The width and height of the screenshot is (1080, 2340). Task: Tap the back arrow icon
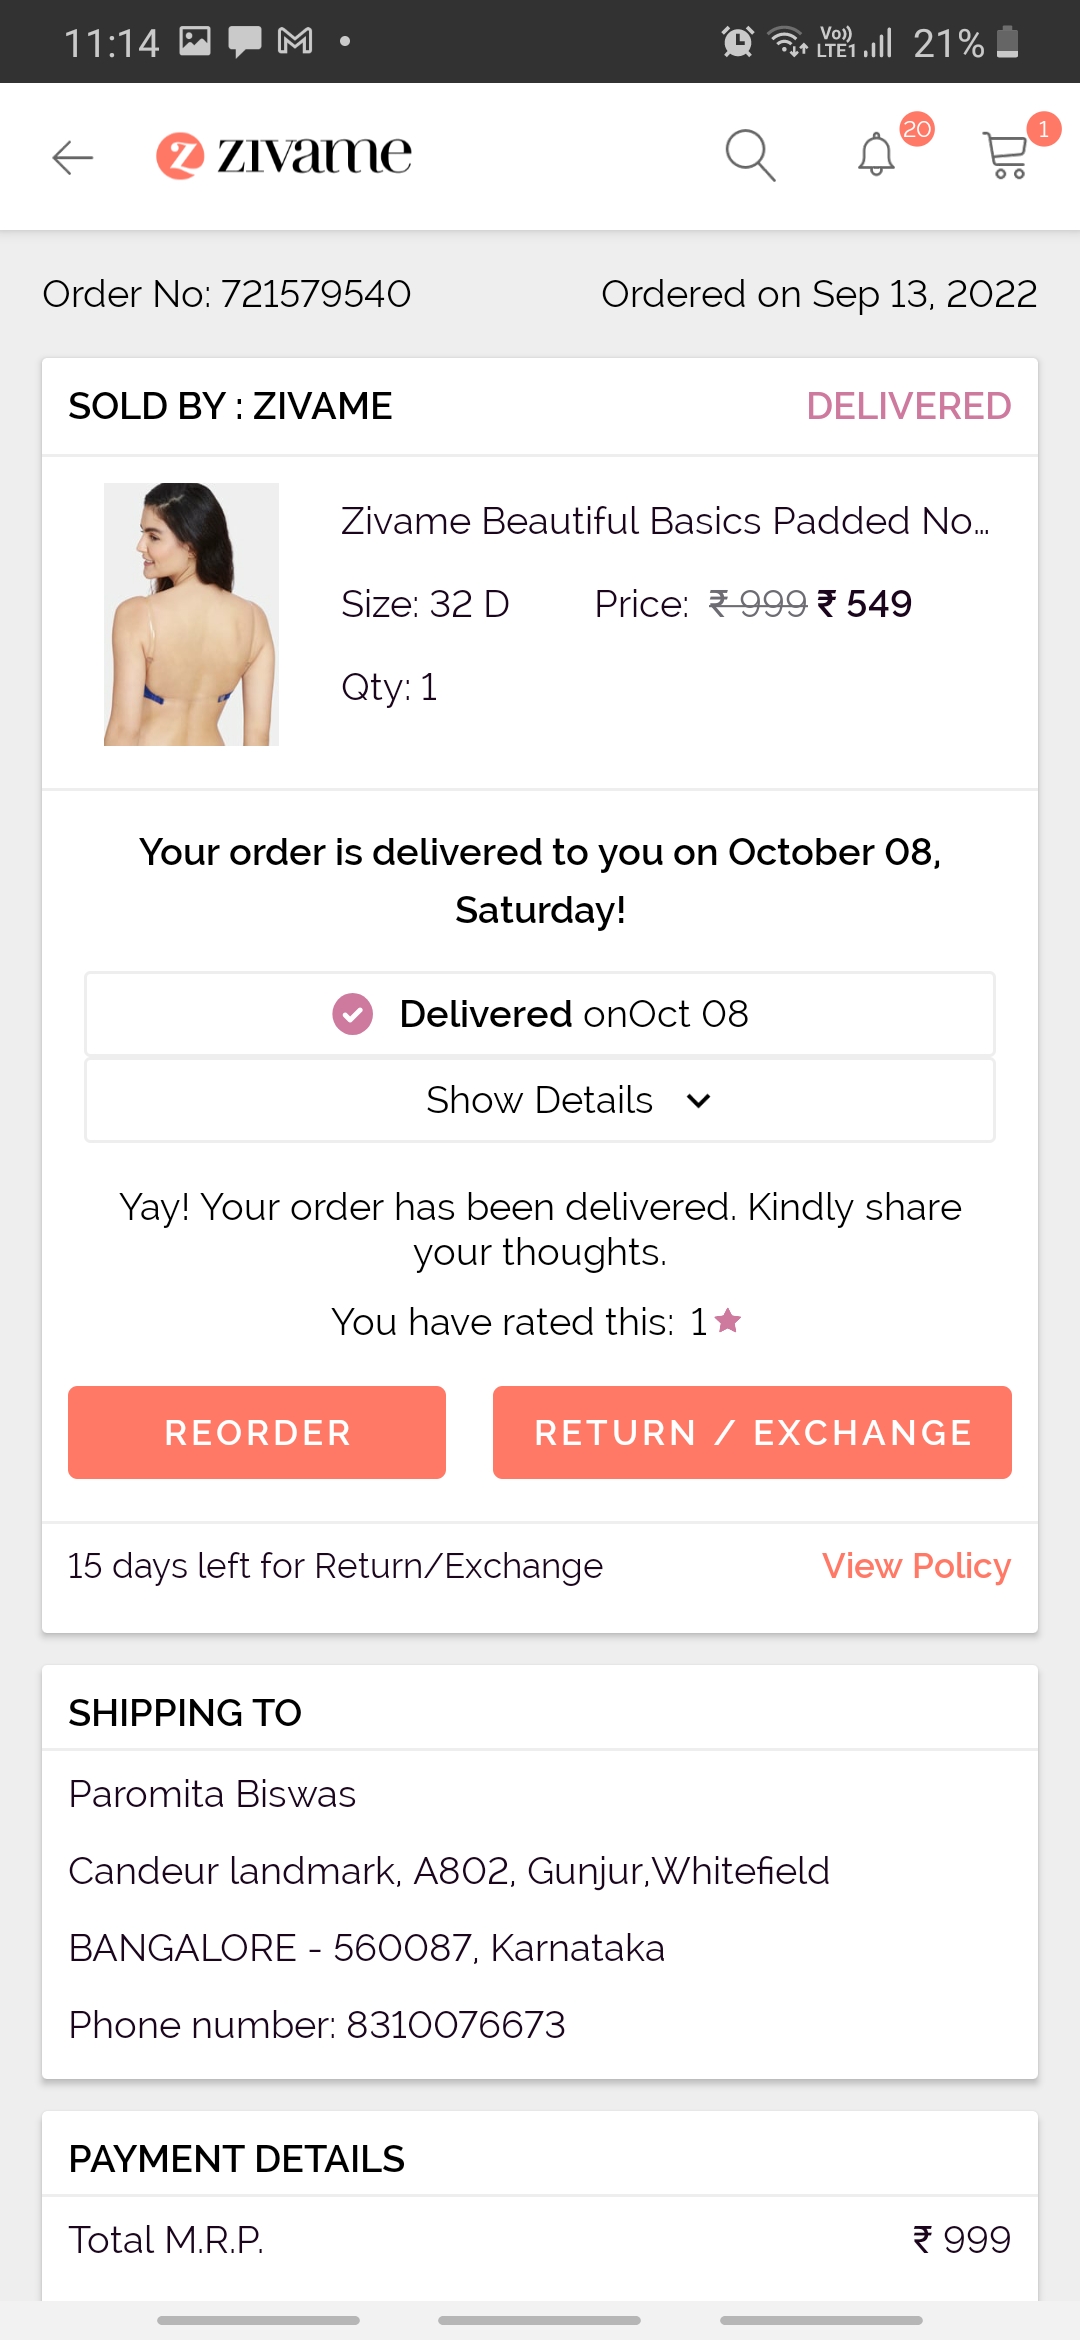(x=72, y=157)
